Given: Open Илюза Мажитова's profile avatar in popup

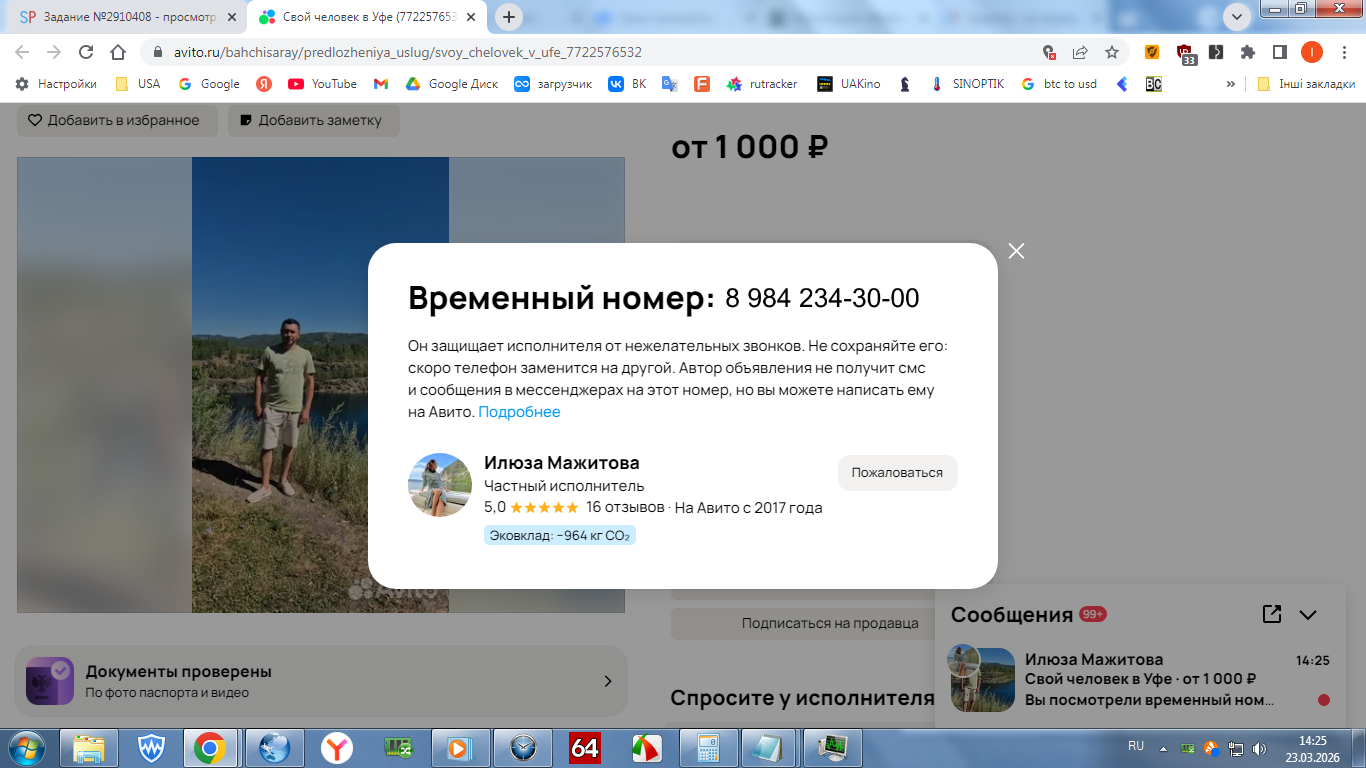Looking at the screenshot, I should (440, 485).
